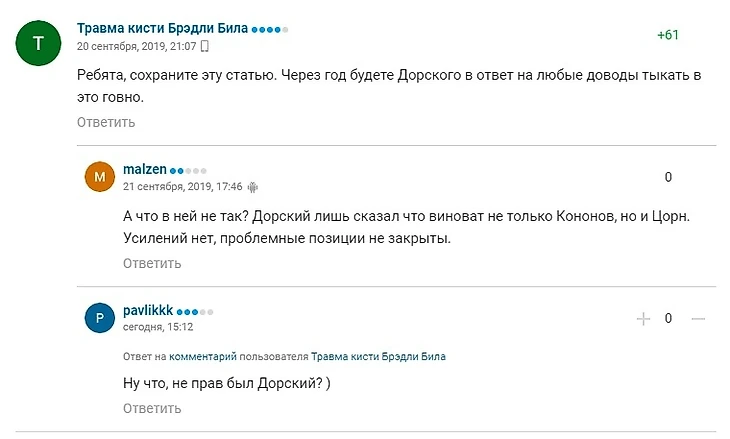Screen dimensions: 730x439
Task: Open the malzen username profile
Action: pos(144,169)
